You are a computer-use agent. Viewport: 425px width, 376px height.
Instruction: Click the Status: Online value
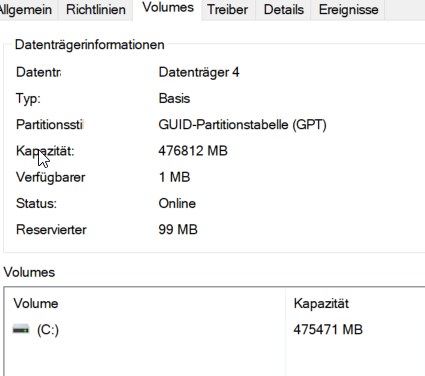coord(177,203)
